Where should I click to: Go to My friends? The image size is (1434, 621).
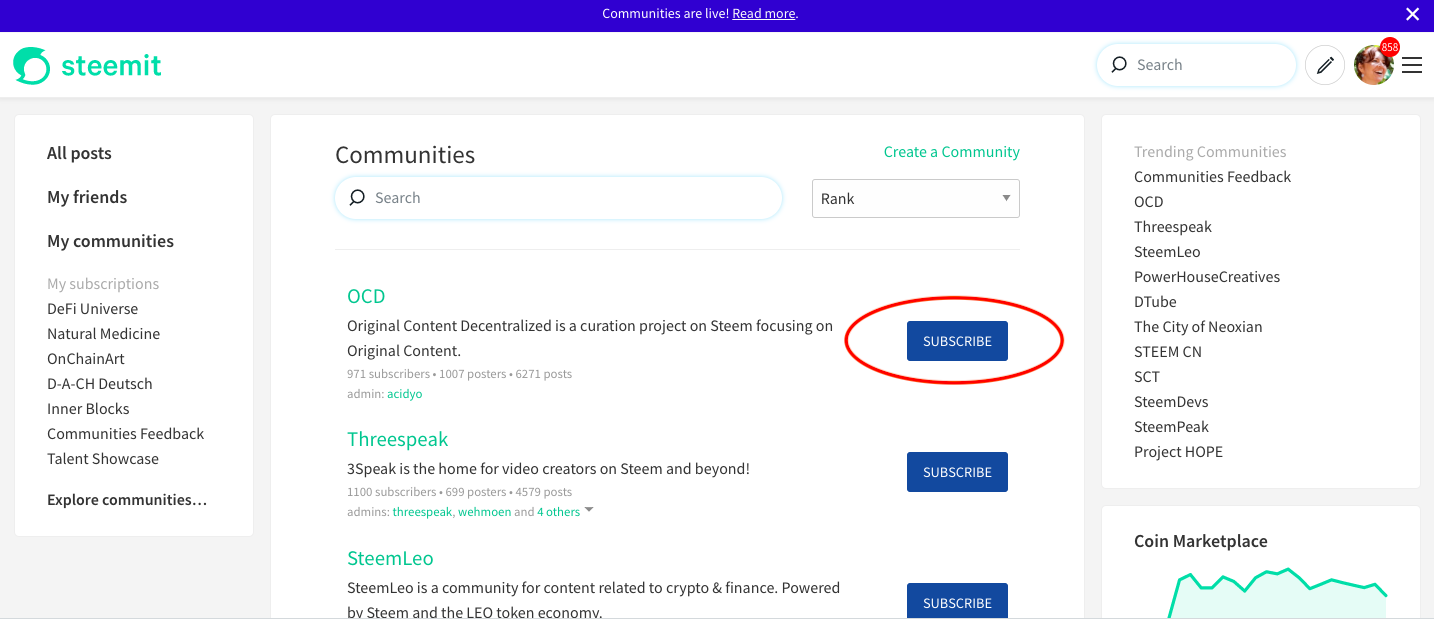(87, 197)
